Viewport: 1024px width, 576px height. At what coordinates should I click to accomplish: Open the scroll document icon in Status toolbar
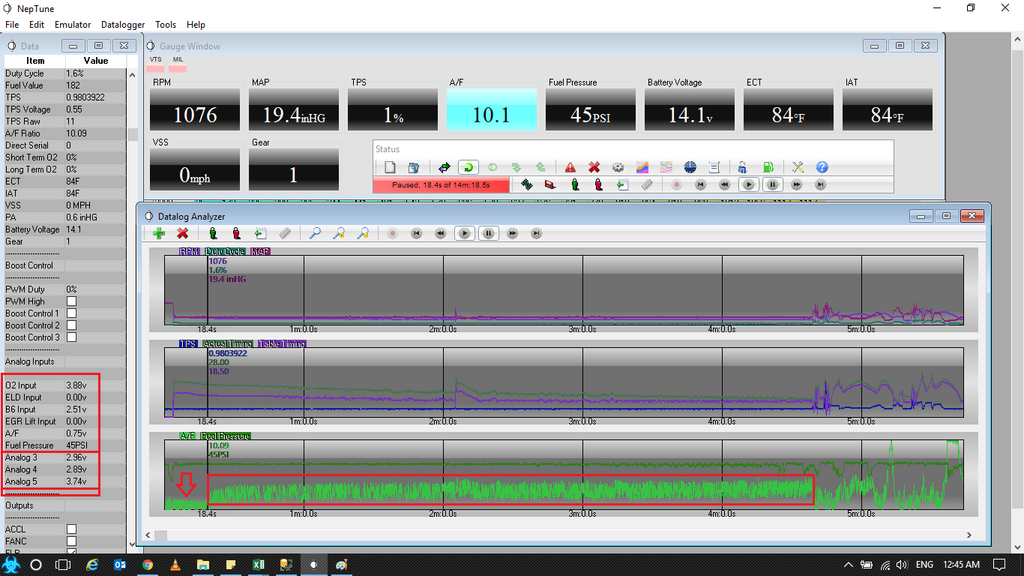[x=714, y=167]
